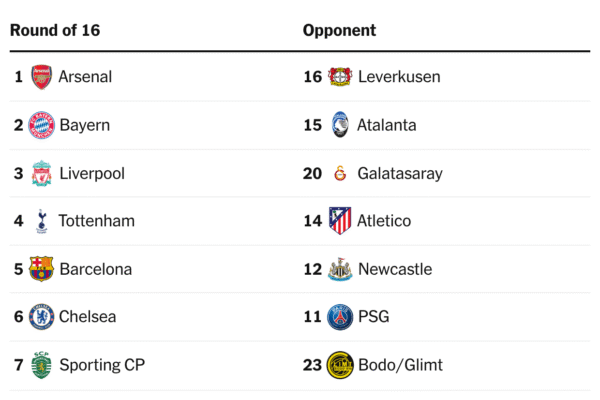Click the Sporting CP crest
This screenshot has width=600, height=400.
(41, 365)
